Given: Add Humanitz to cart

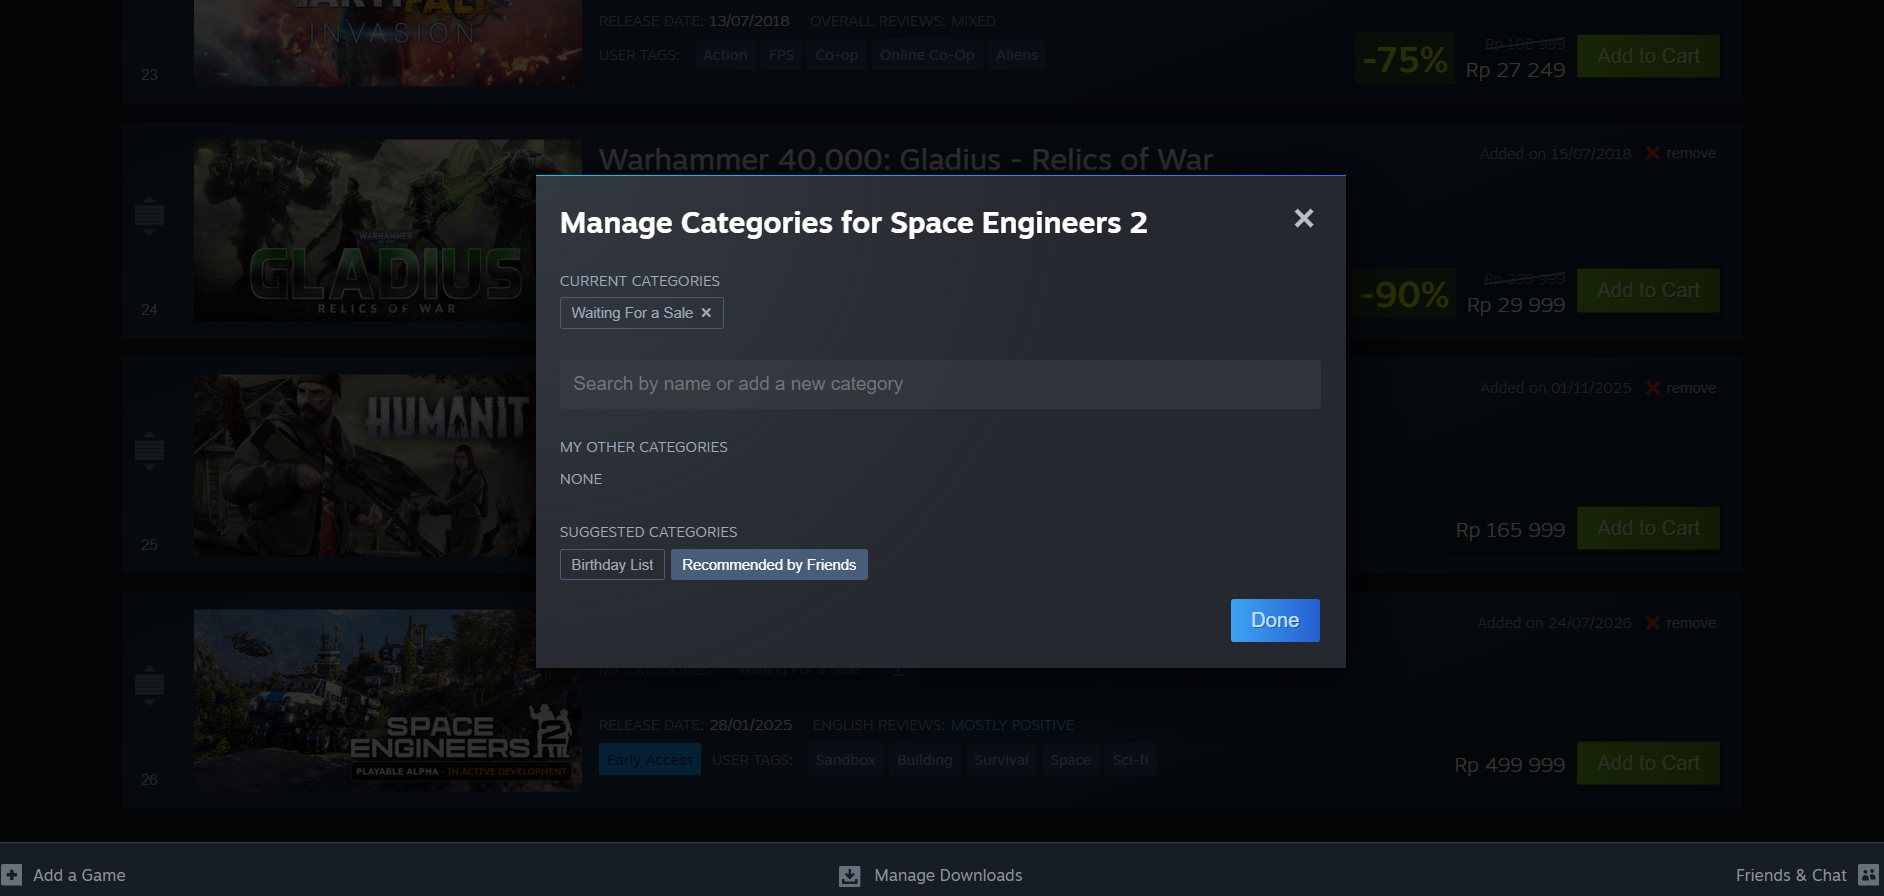Looking at the screenshot, I should (x=1648, y=528).
